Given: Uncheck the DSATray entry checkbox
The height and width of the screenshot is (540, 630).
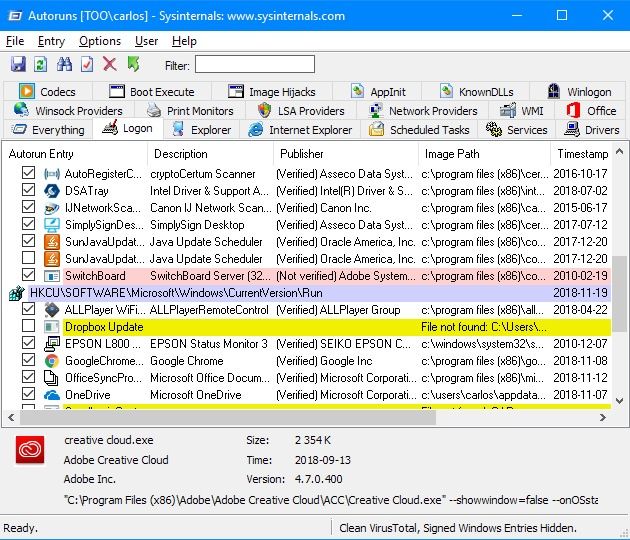Looking at the screenshot, I should pyautogui.click(x=28, y=190).
